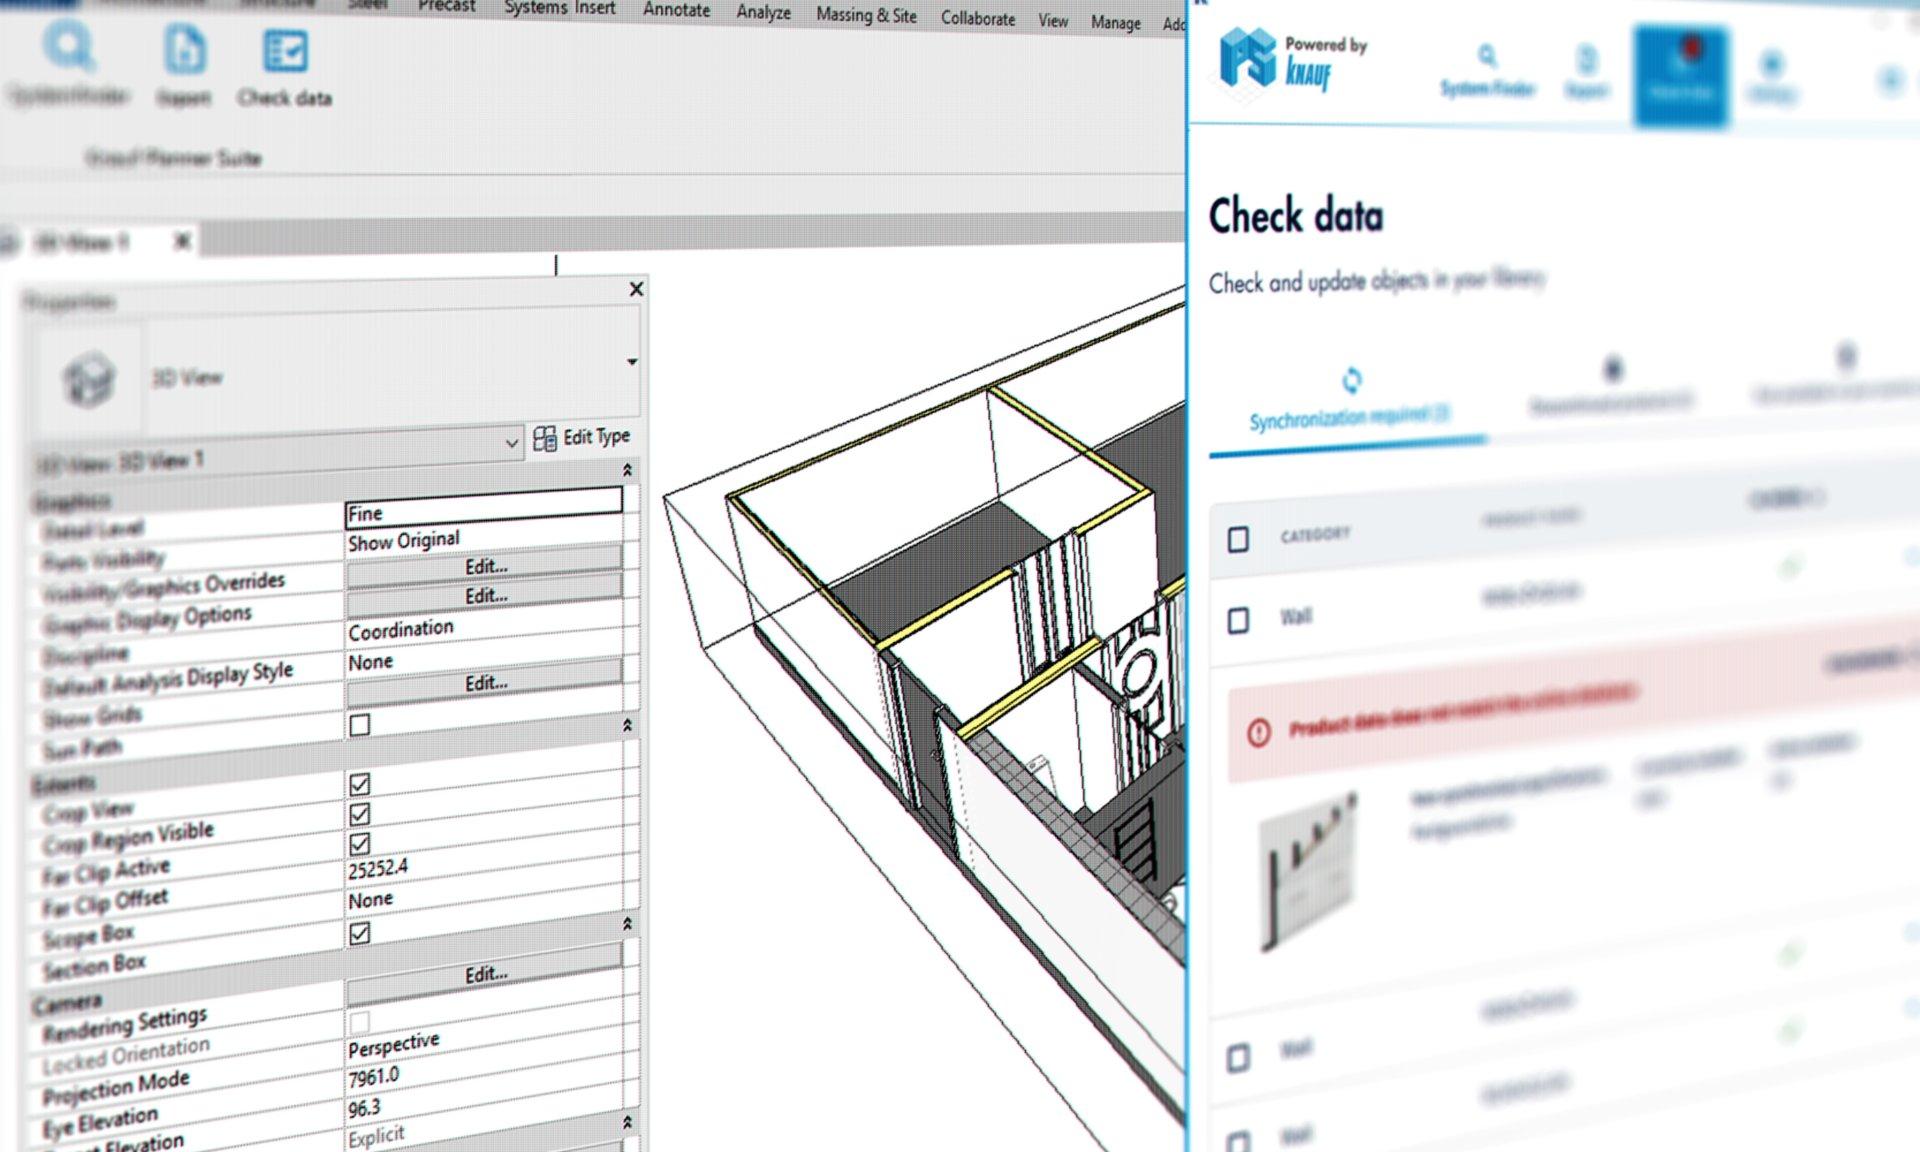The image size is (1920, 1152).
Task: Click the Edit Type button
Action: 582,438
